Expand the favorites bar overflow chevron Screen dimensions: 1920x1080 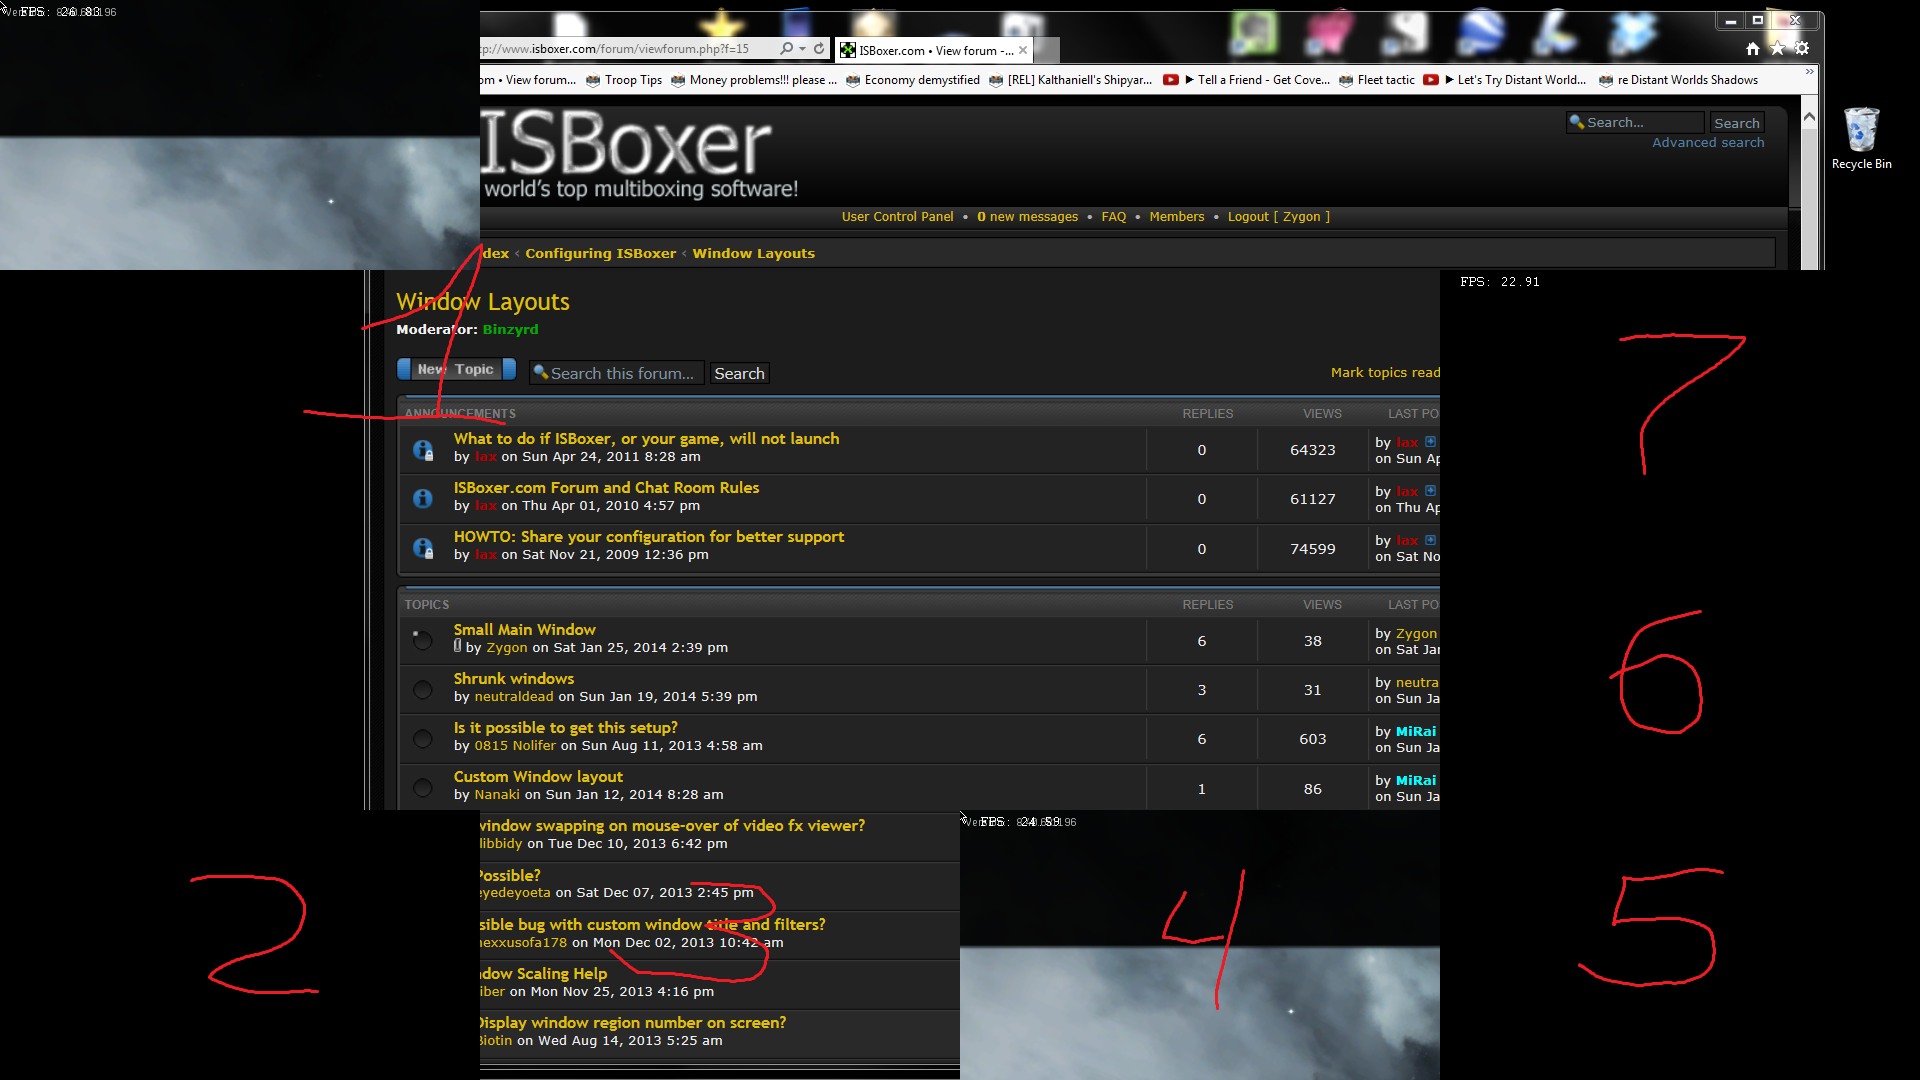point(1809,73)
